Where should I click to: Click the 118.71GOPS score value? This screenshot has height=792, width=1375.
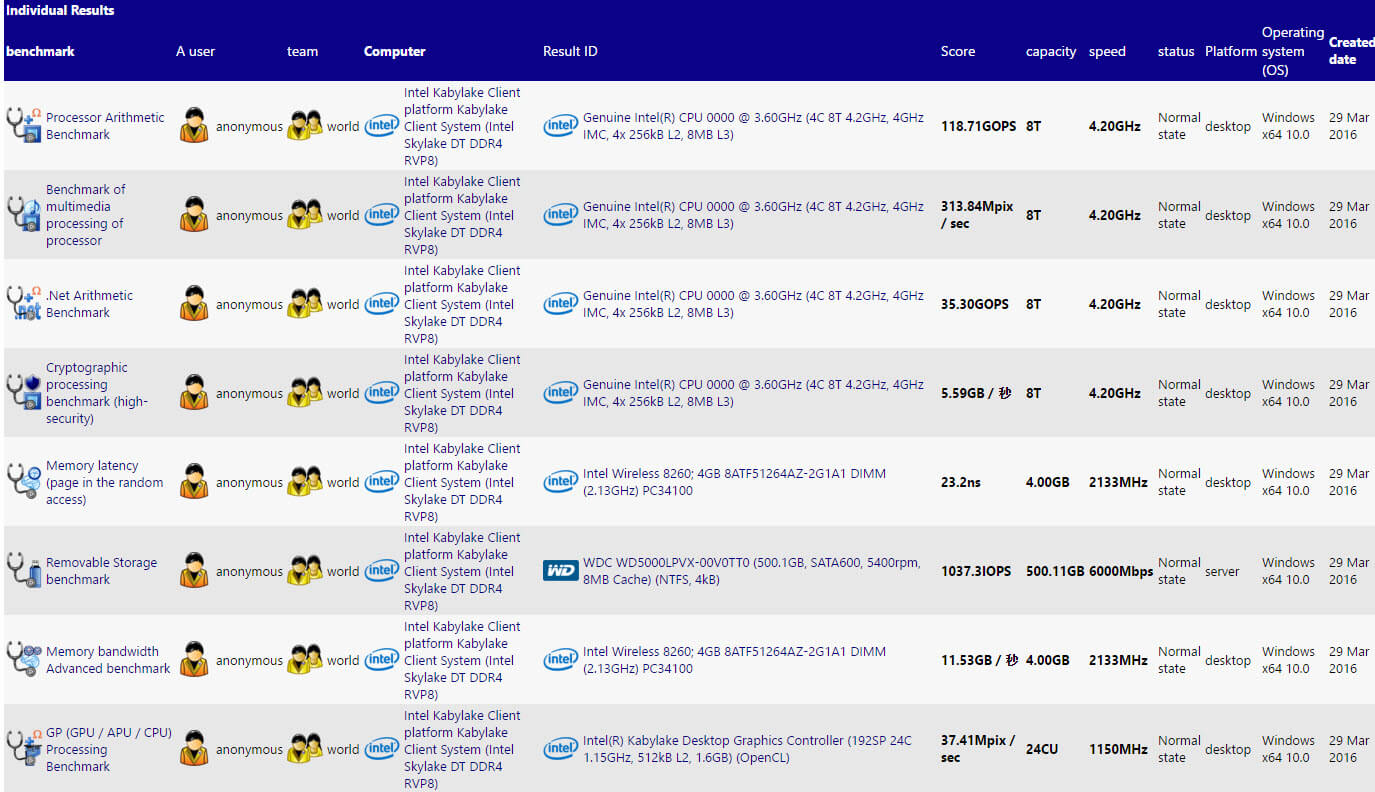[978, 126]
